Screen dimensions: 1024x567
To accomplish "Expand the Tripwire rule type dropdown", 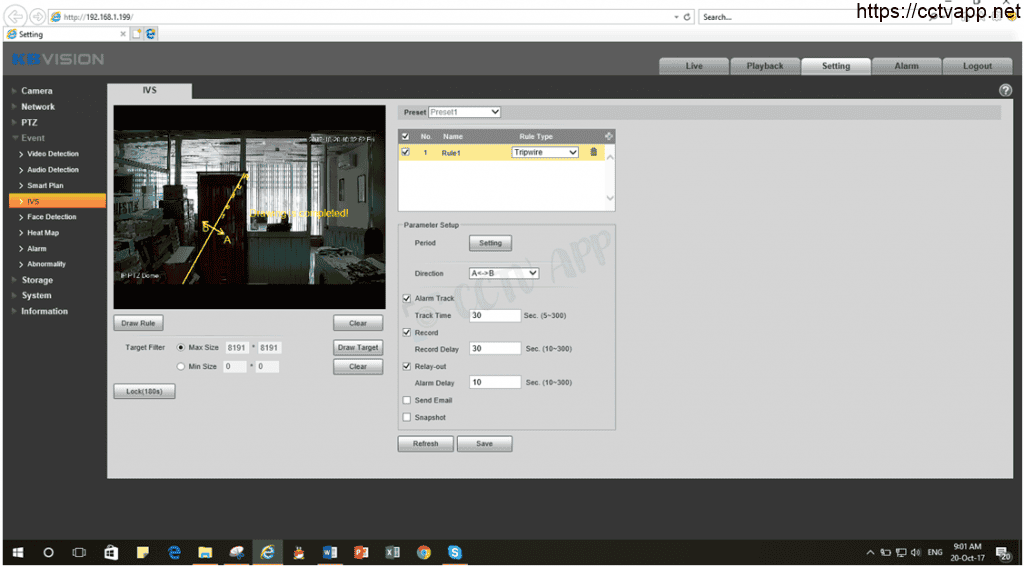I will click(x=545, y=152).
